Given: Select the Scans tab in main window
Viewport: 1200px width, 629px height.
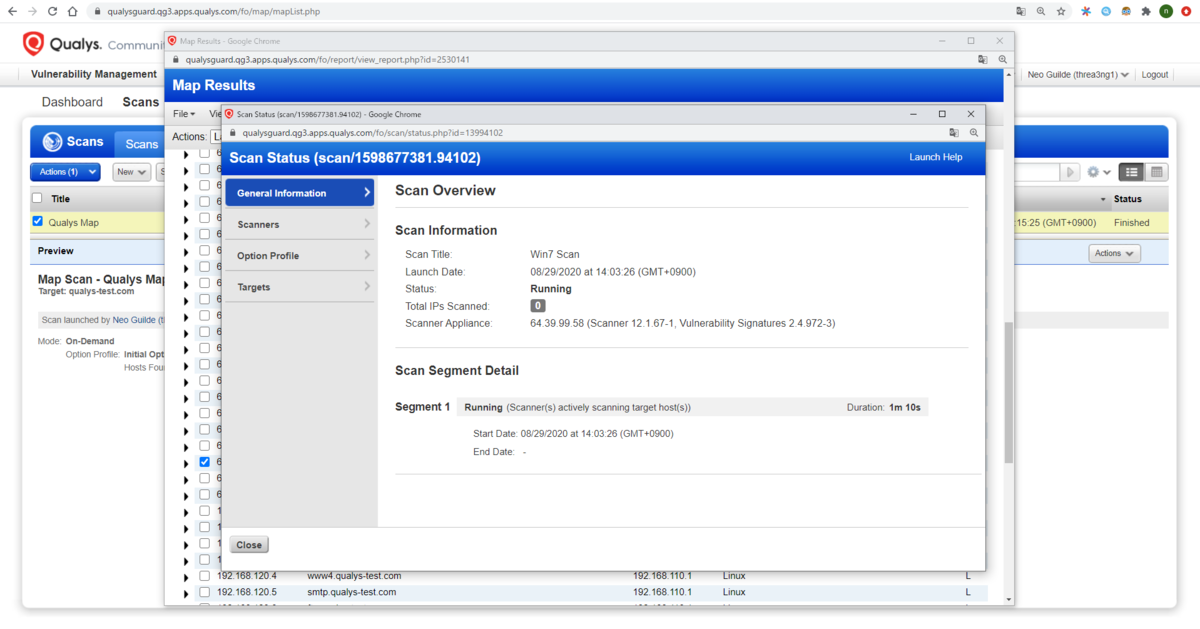Looking at the screenshot, I should click(141, 144).
